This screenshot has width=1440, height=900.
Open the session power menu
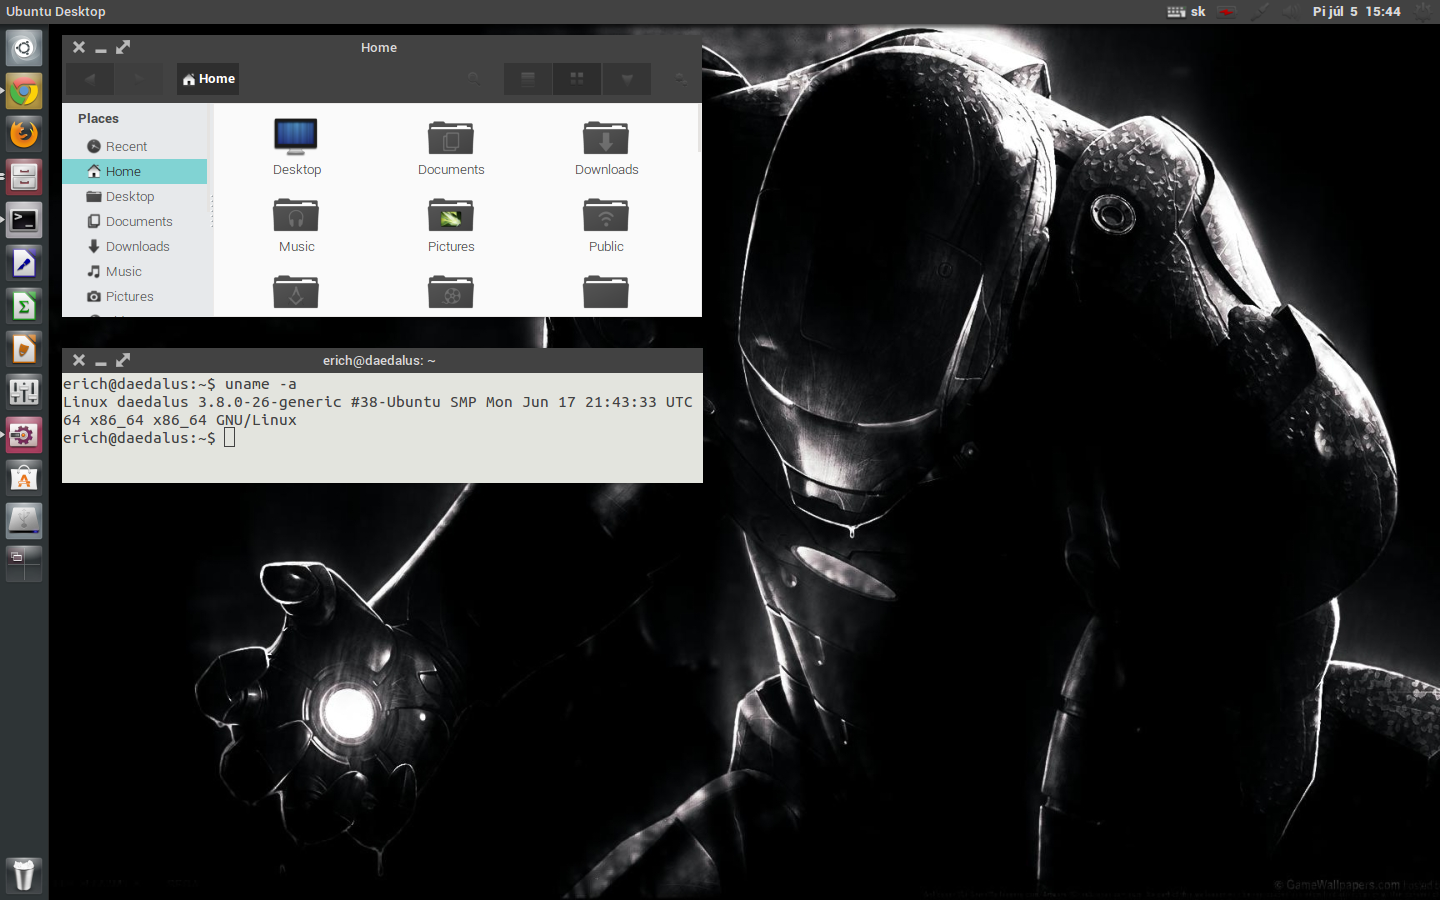[1422, 12]
